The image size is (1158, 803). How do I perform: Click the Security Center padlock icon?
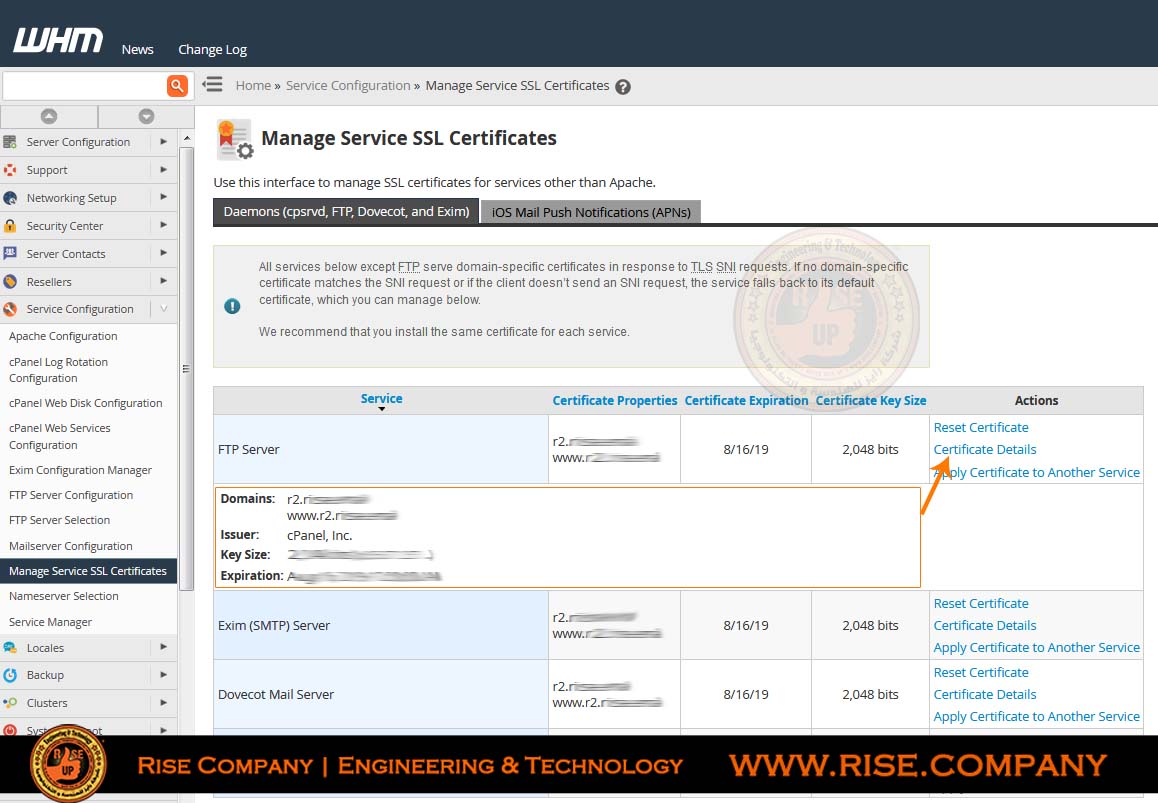(x=10, y=226)
